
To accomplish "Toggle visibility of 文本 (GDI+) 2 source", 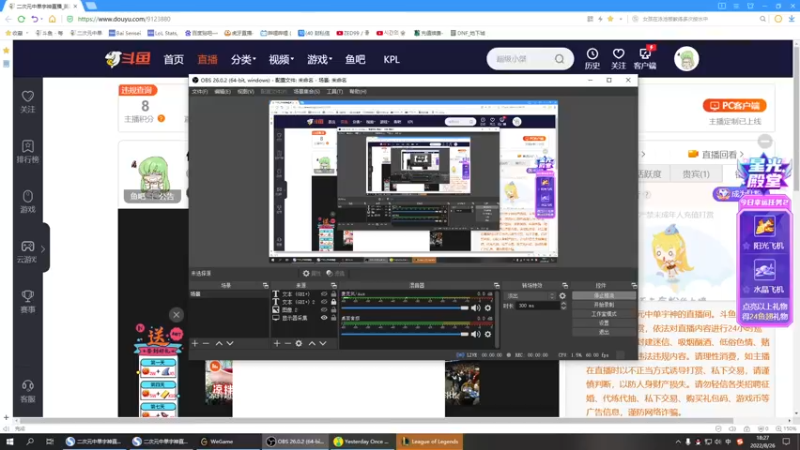I will 324,302.
